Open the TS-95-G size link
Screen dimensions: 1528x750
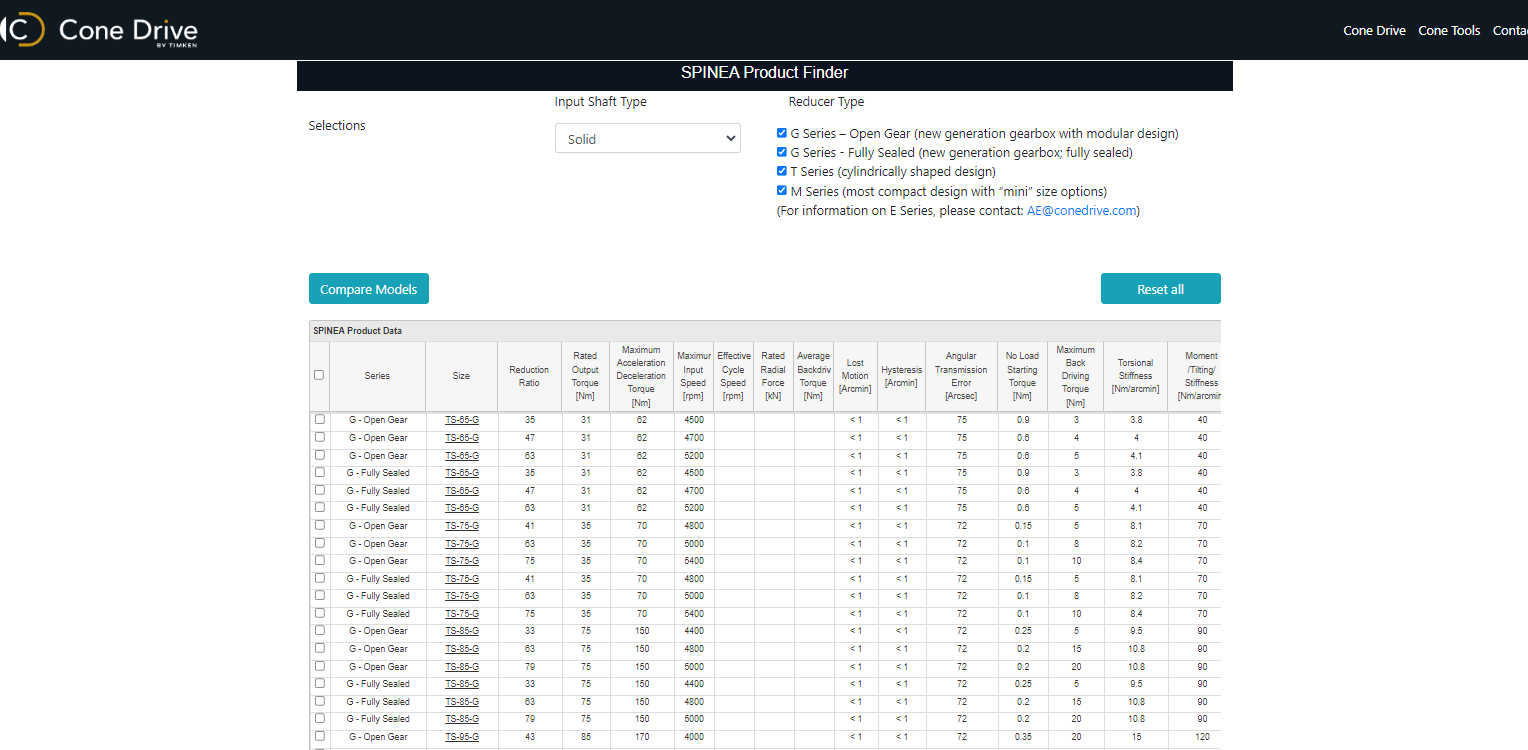462,737
